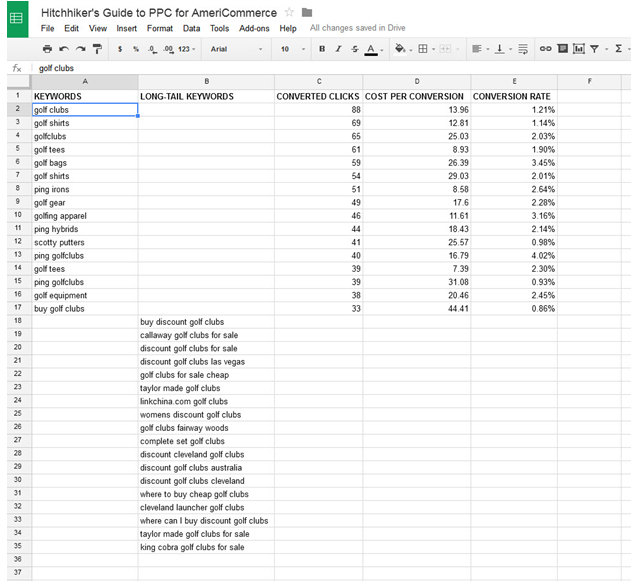Star the Hitchhiker's Guide document
This screenshot has width=637, height=587.
pos(289,12)
